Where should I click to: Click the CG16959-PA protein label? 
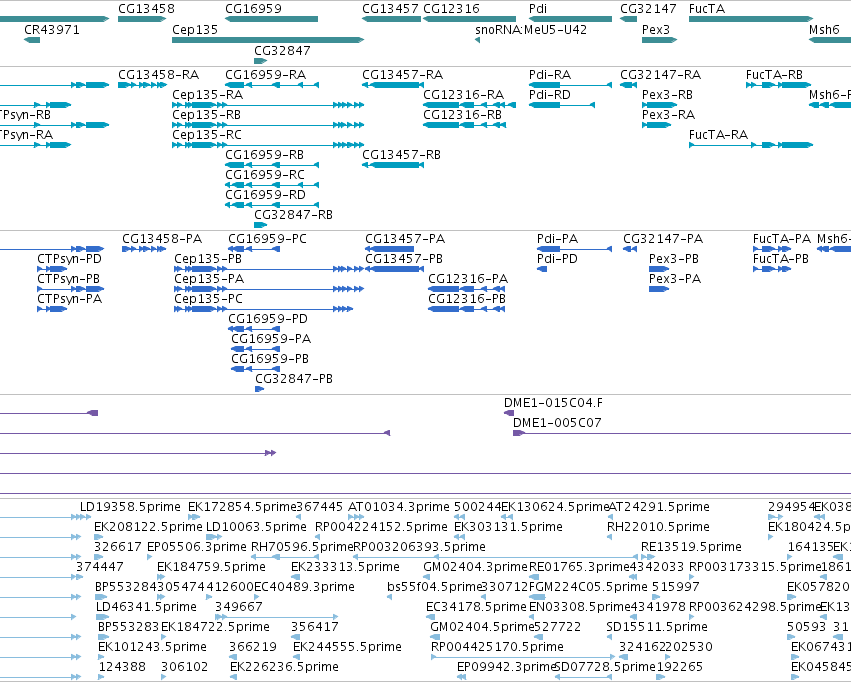271,339
